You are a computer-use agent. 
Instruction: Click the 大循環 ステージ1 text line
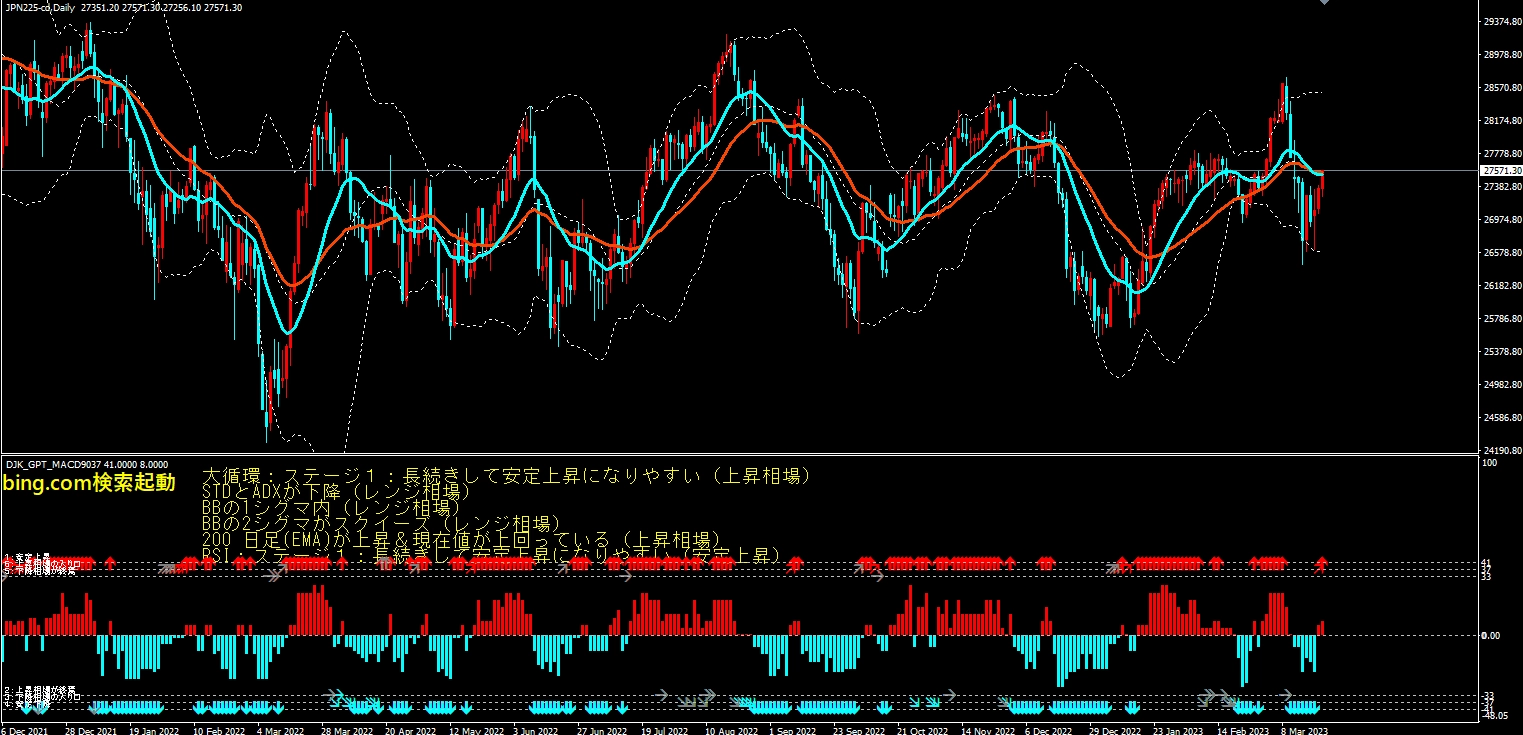point(505,476)
